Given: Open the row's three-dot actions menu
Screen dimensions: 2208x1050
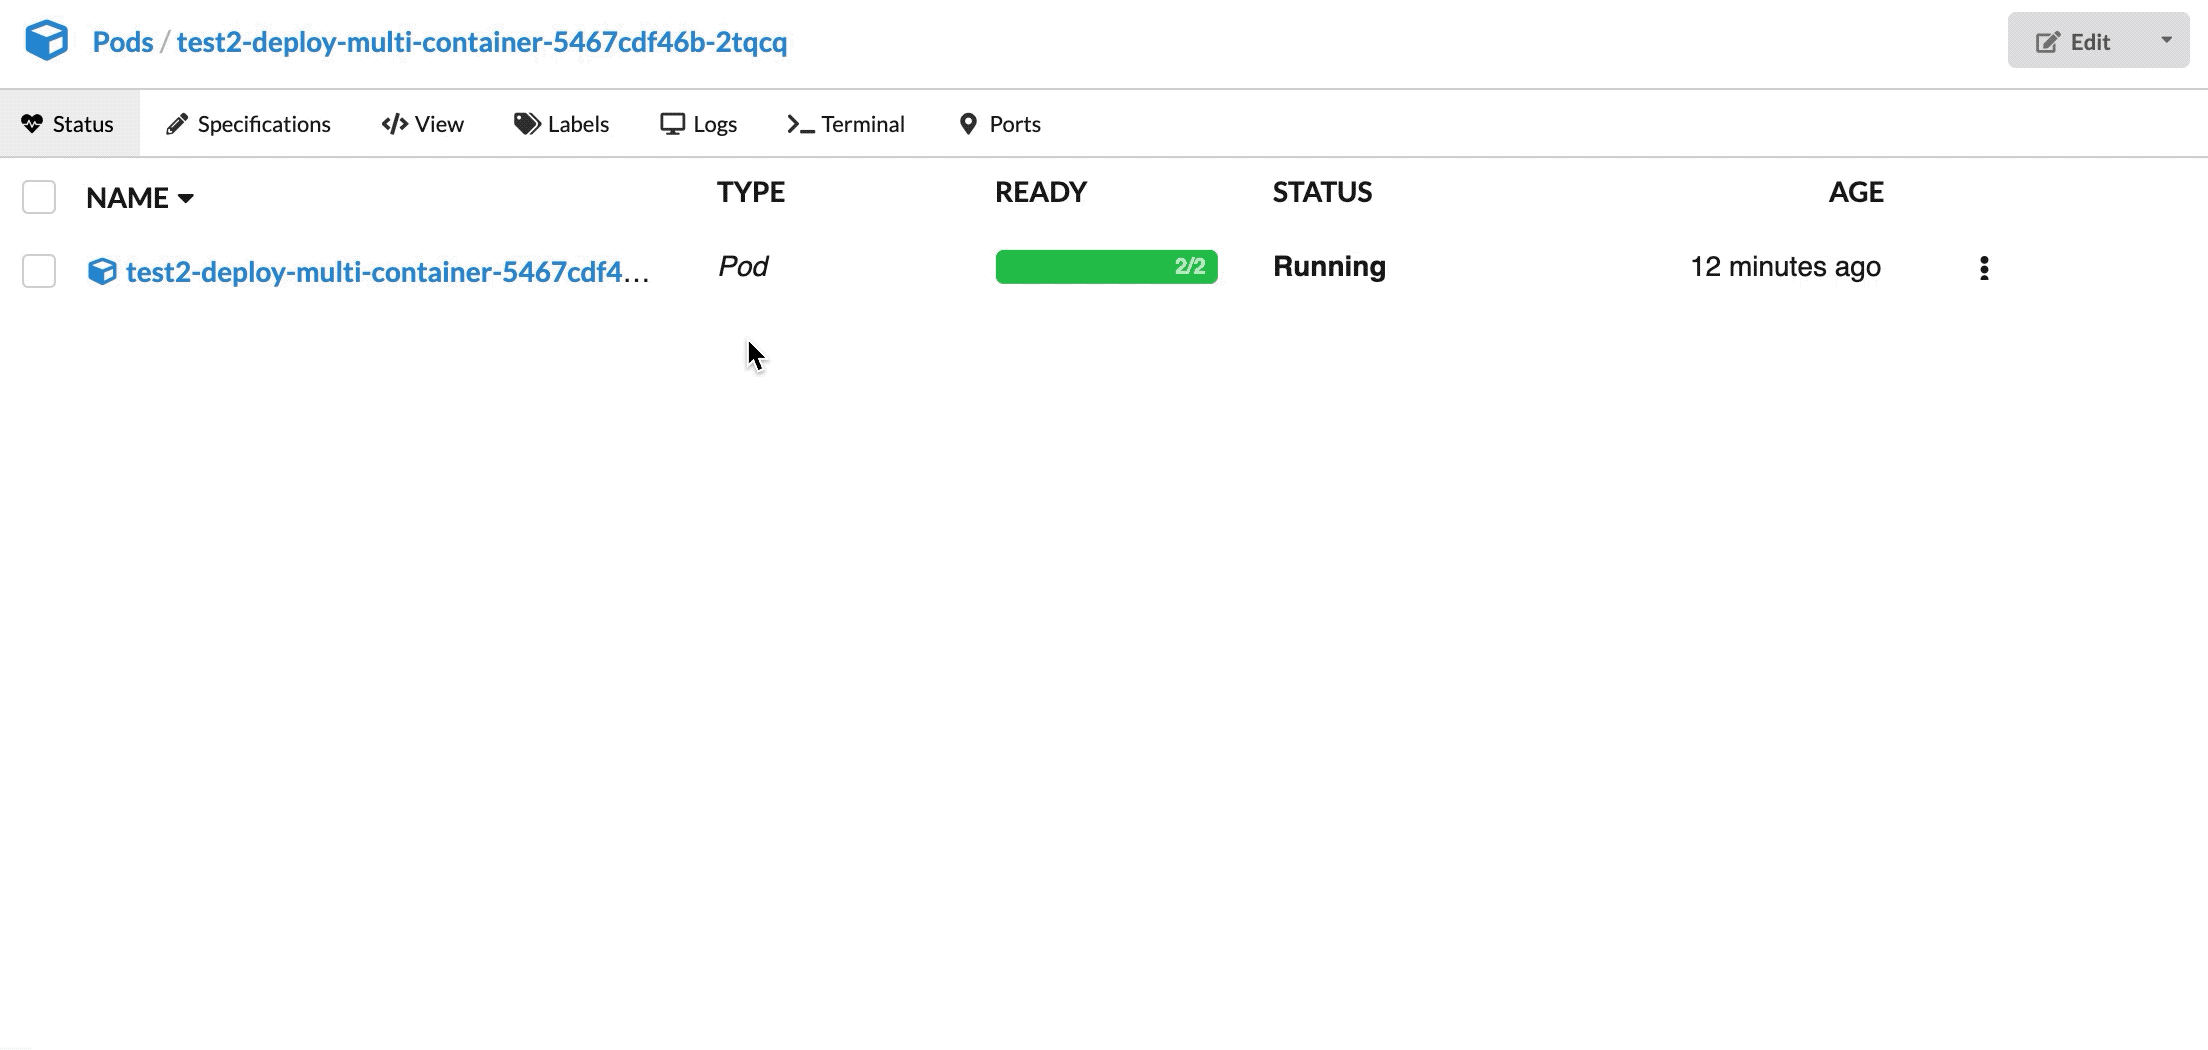Looking at the screenshot, I should click(1984, 268).
